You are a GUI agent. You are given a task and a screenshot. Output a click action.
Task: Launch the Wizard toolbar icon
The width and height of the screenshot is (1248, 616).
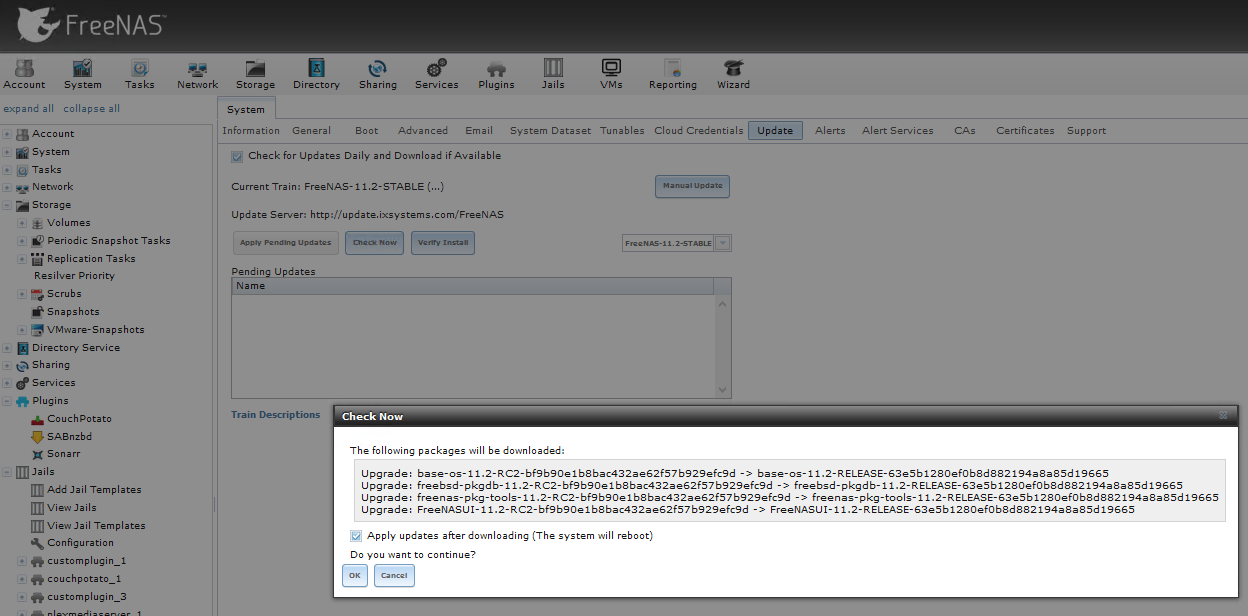733,74
